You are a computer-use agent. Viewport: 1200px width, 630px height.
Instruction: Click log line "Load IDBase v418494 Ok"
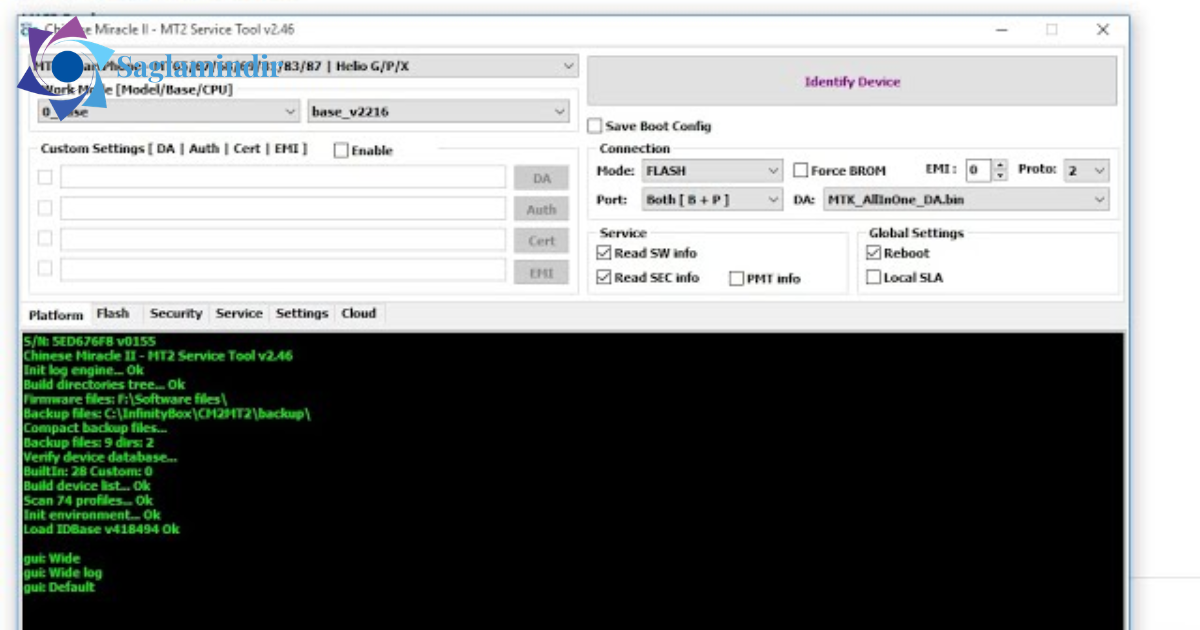[101, 529]
